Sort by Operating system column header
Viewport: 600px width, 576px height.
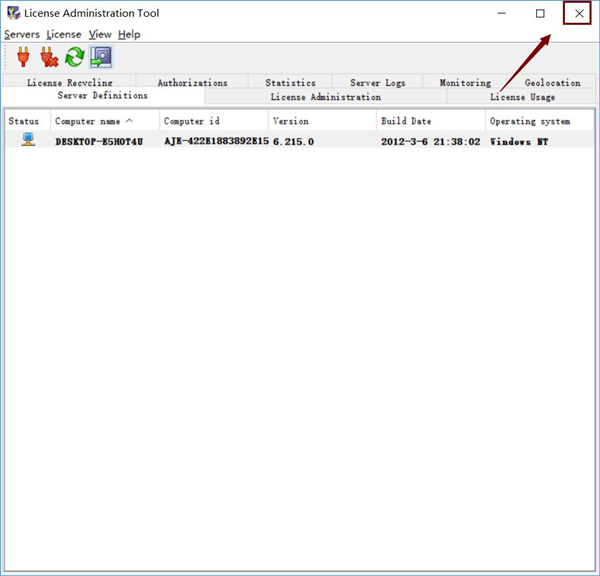click(x=540, y=121)
